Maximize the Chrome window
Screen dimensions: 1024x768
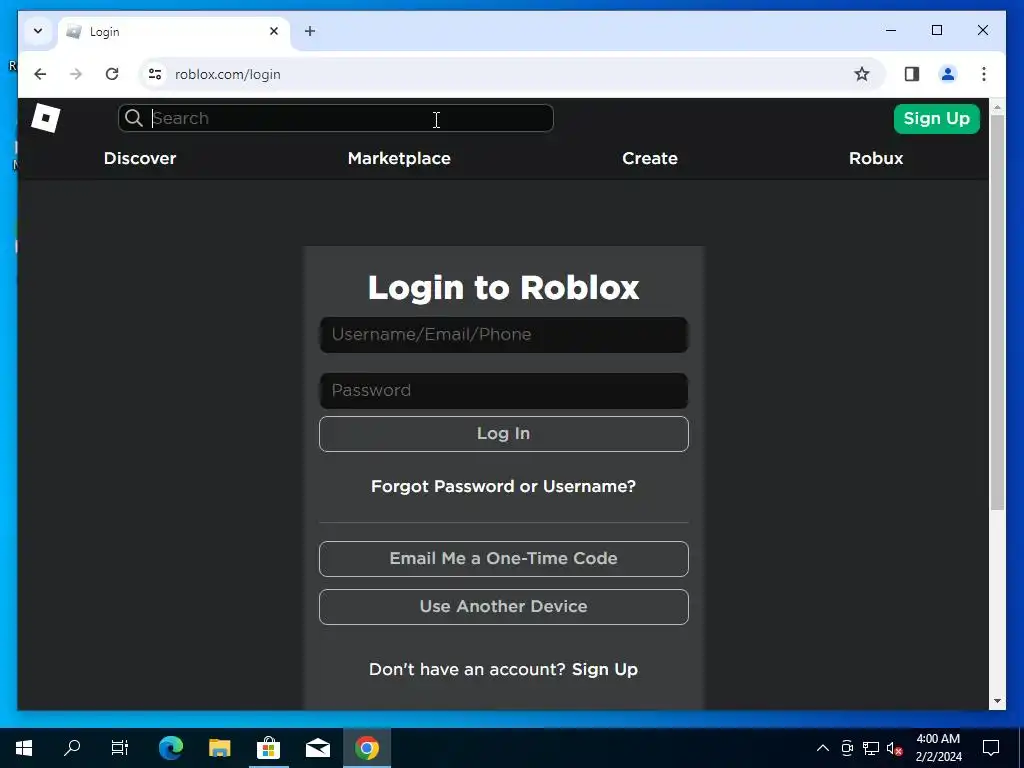(936, 30)
